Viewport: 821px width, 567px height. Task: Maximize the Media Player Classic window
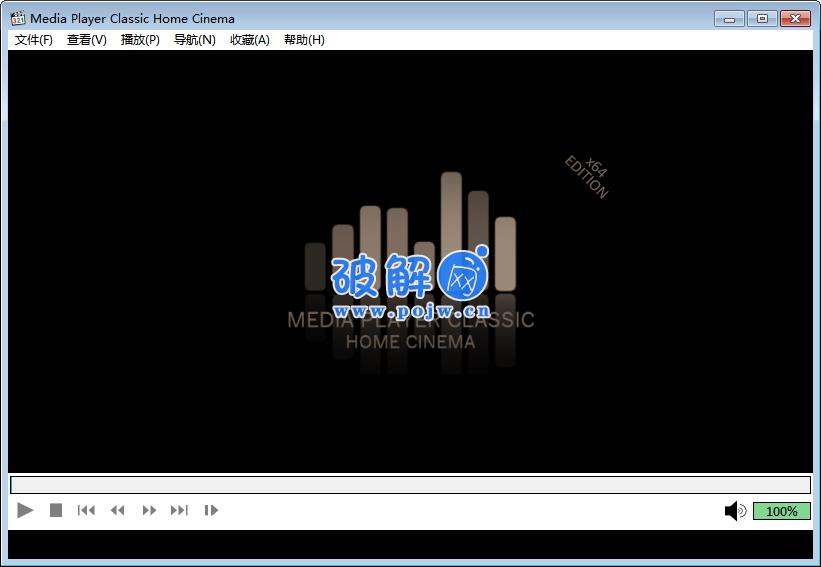pyautogui.click(x=762, y=19)
